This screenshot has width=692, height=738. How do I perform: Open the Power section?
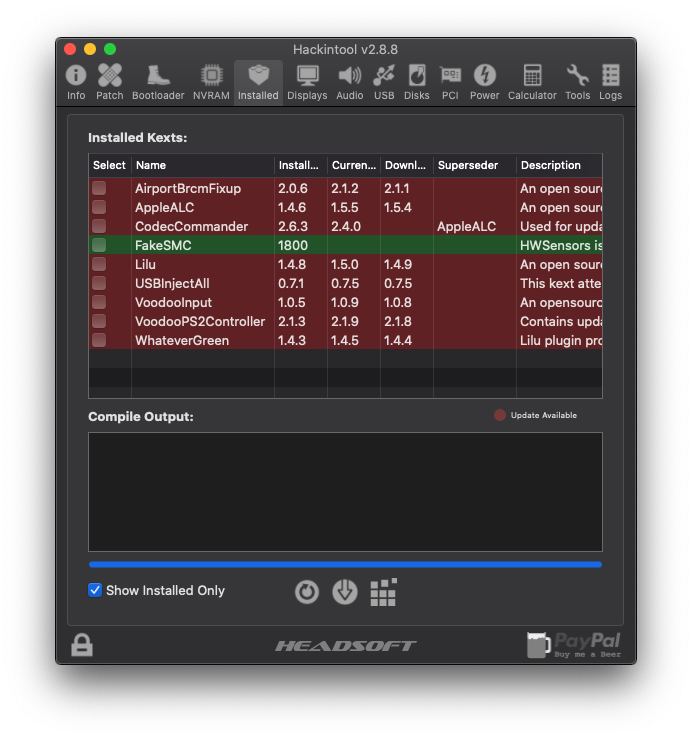(484, 82)
